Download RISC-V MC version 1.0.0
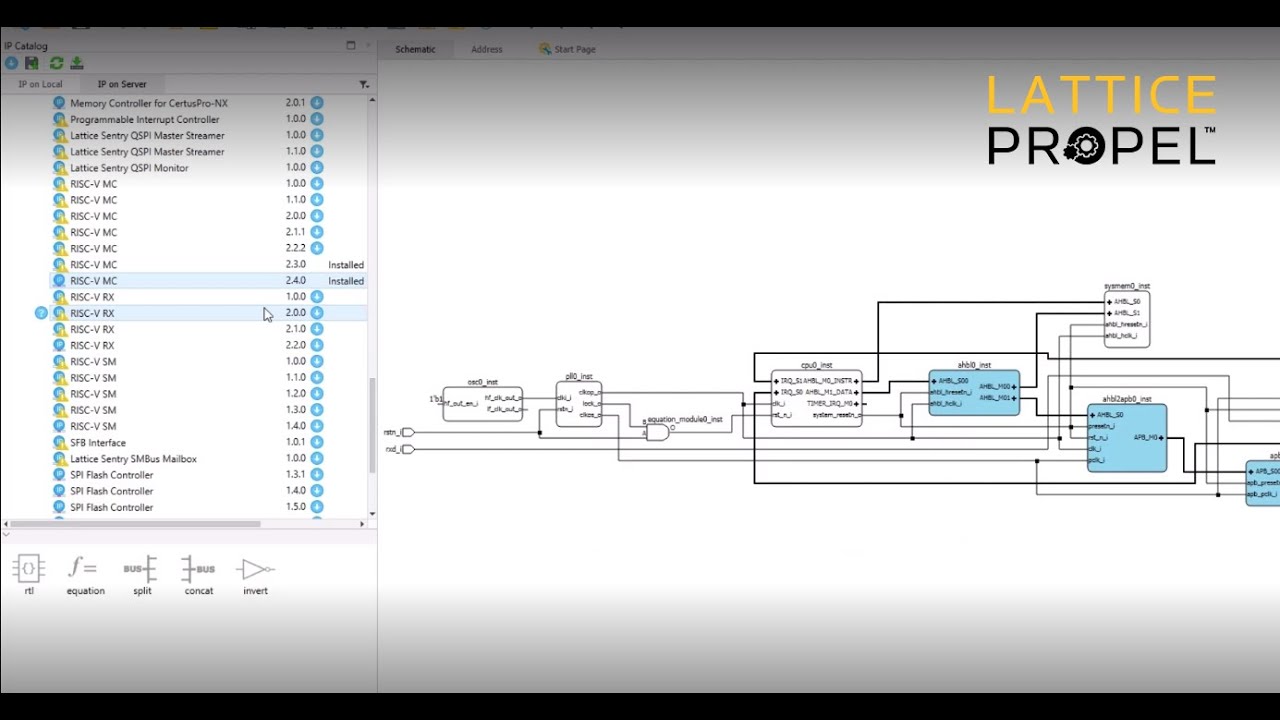1280x720 pixels. pyautogui.click(x=317, y=183)
